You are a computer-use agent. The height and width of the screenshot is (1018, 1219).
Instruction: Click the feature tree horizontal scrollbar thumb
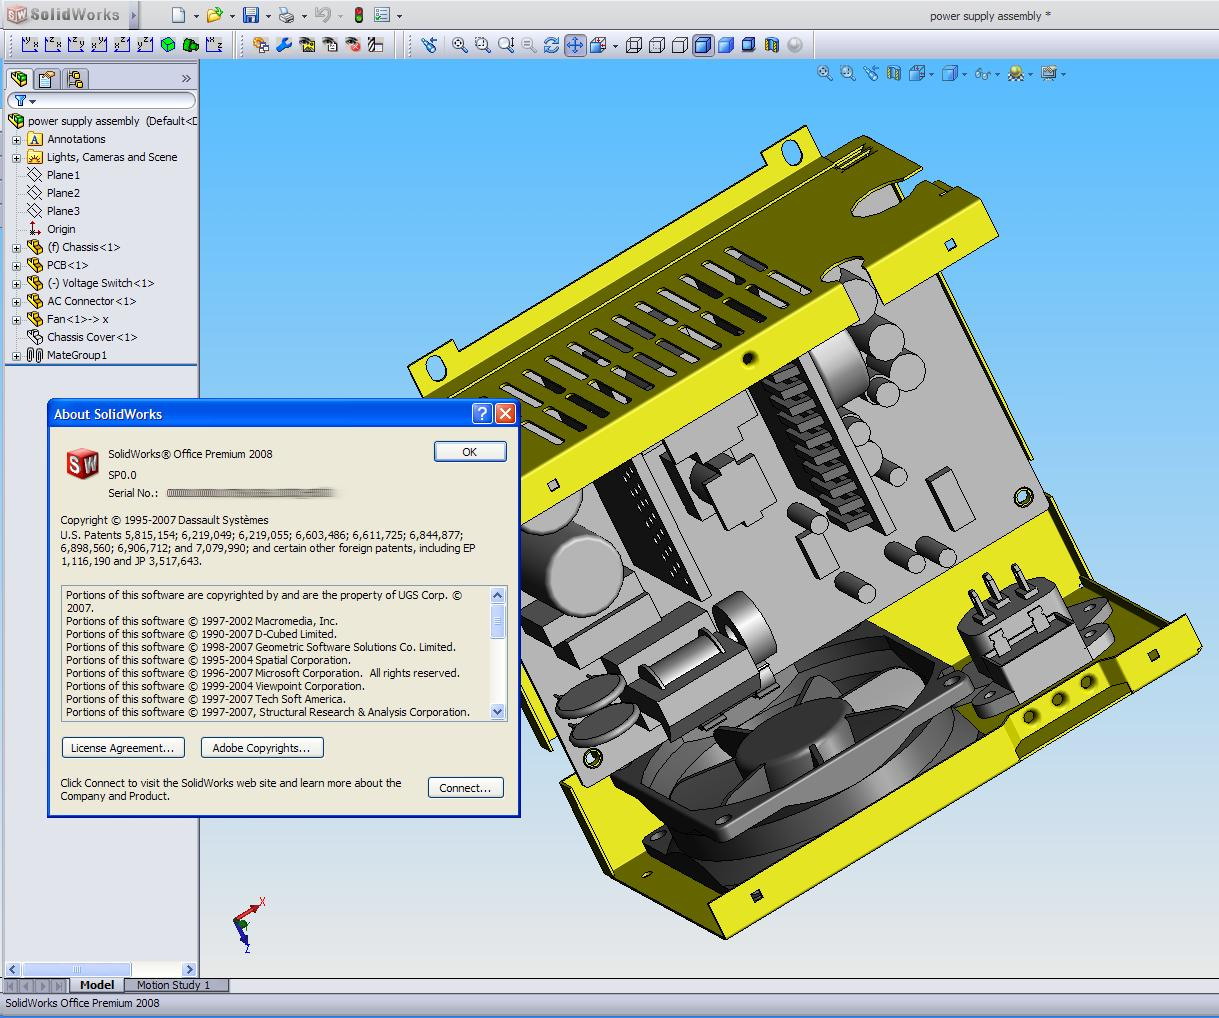point(77,969)
